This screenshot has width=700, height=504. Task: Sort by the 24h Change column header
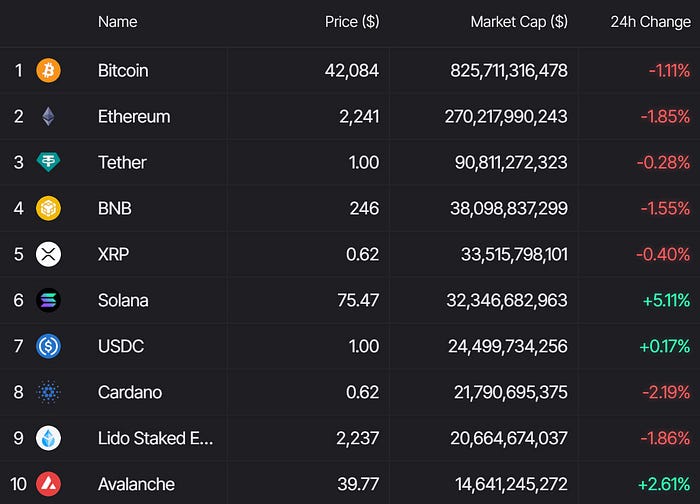click(650, 22)
